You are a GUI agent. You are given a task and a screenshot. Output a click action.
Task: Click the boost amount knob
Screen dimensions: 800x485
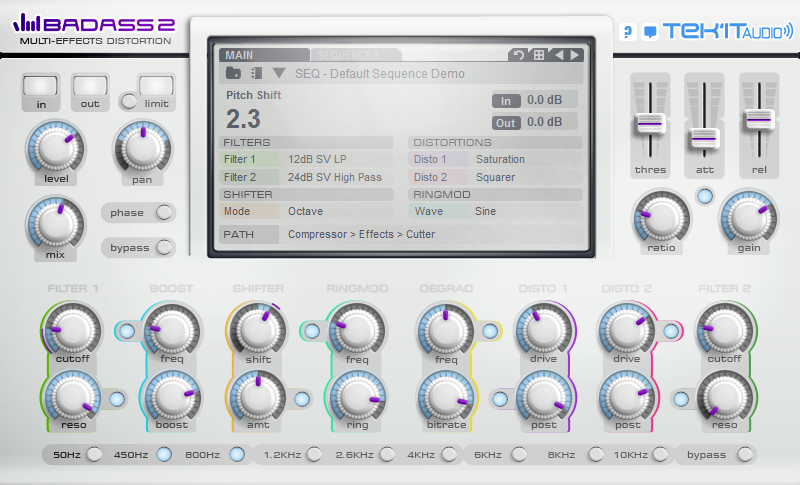pos(172,398)
